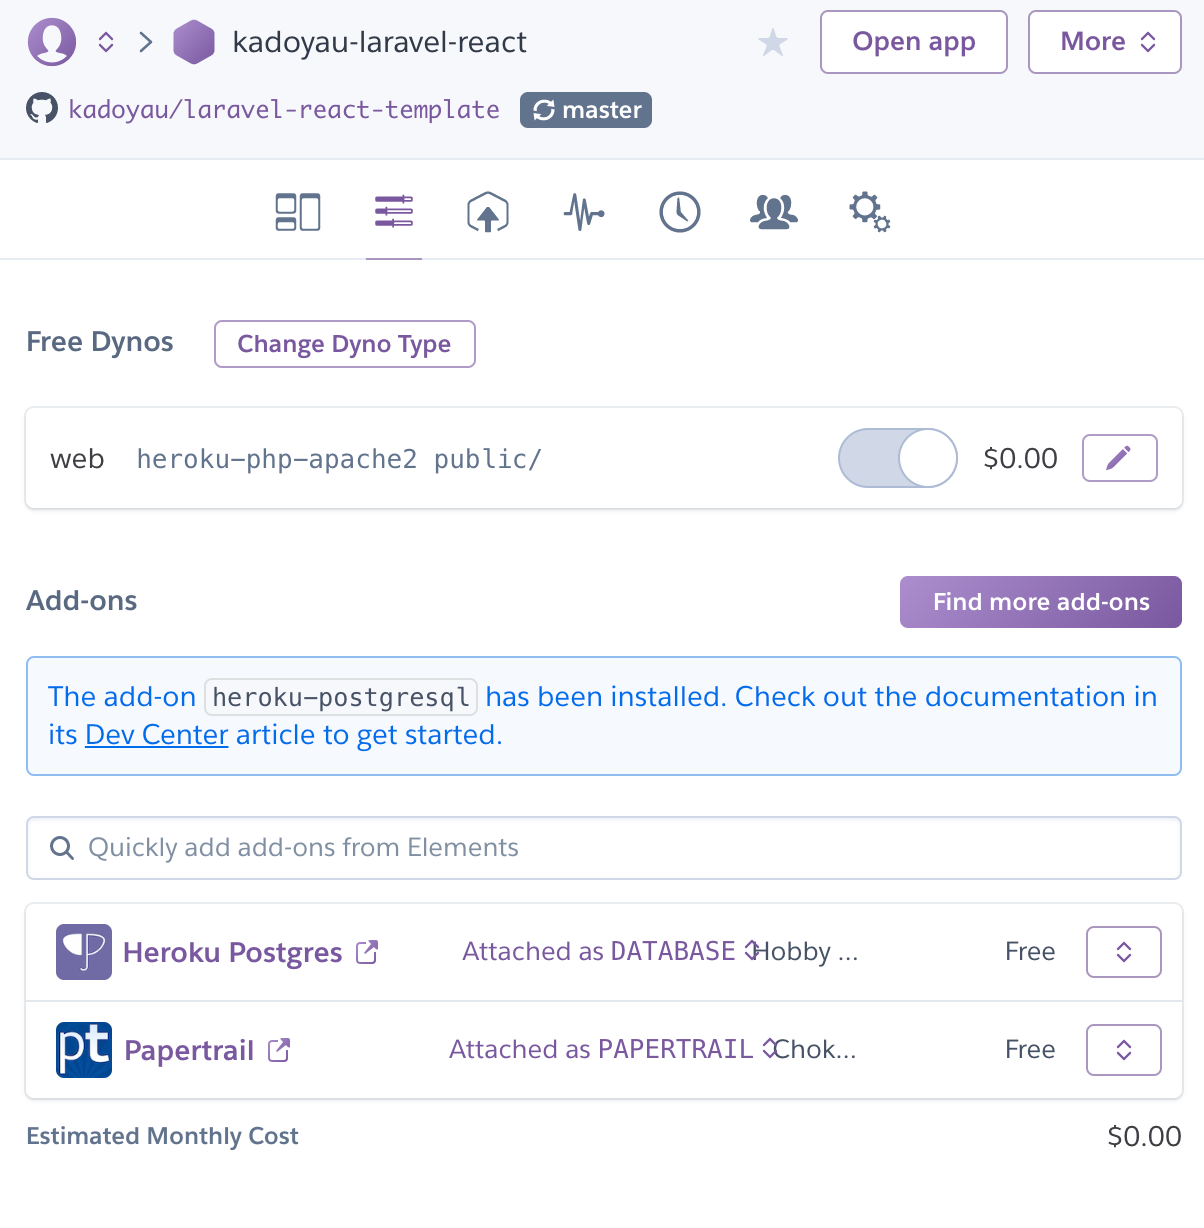Select the Resources tab icon

click(x=393, y=212)
